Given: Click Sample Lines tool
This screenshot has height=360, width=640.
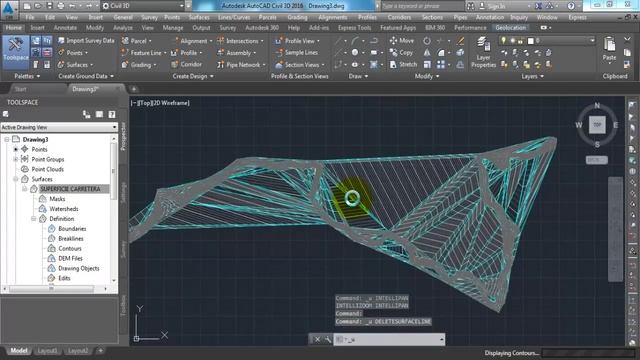Looking at the screenshot, I should coord(297,53).
